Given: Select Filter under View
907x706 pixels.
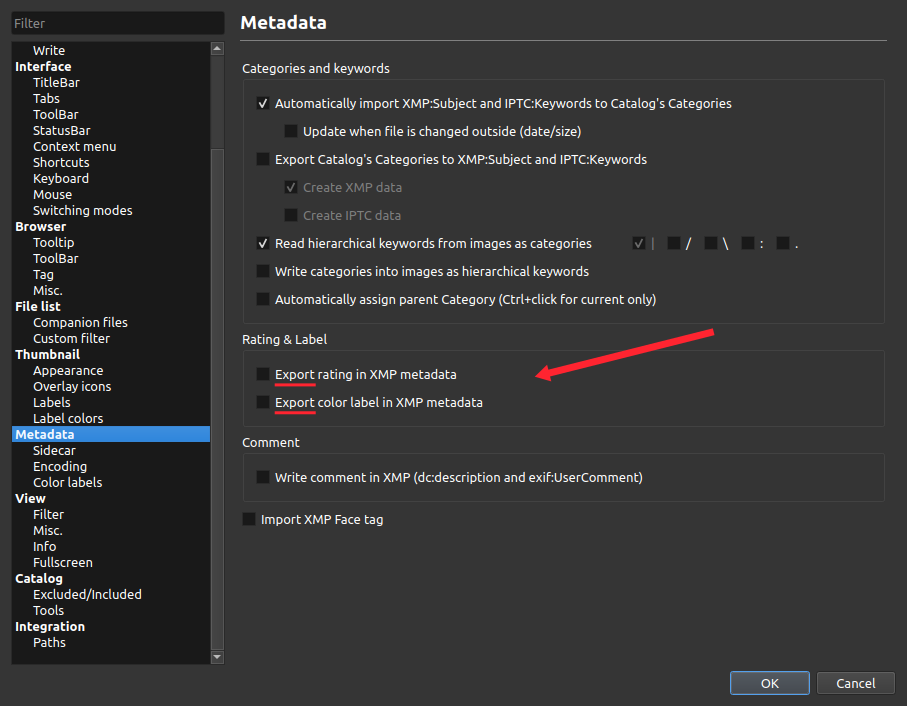Looking at the screenshot, I should tap(49, 514).
